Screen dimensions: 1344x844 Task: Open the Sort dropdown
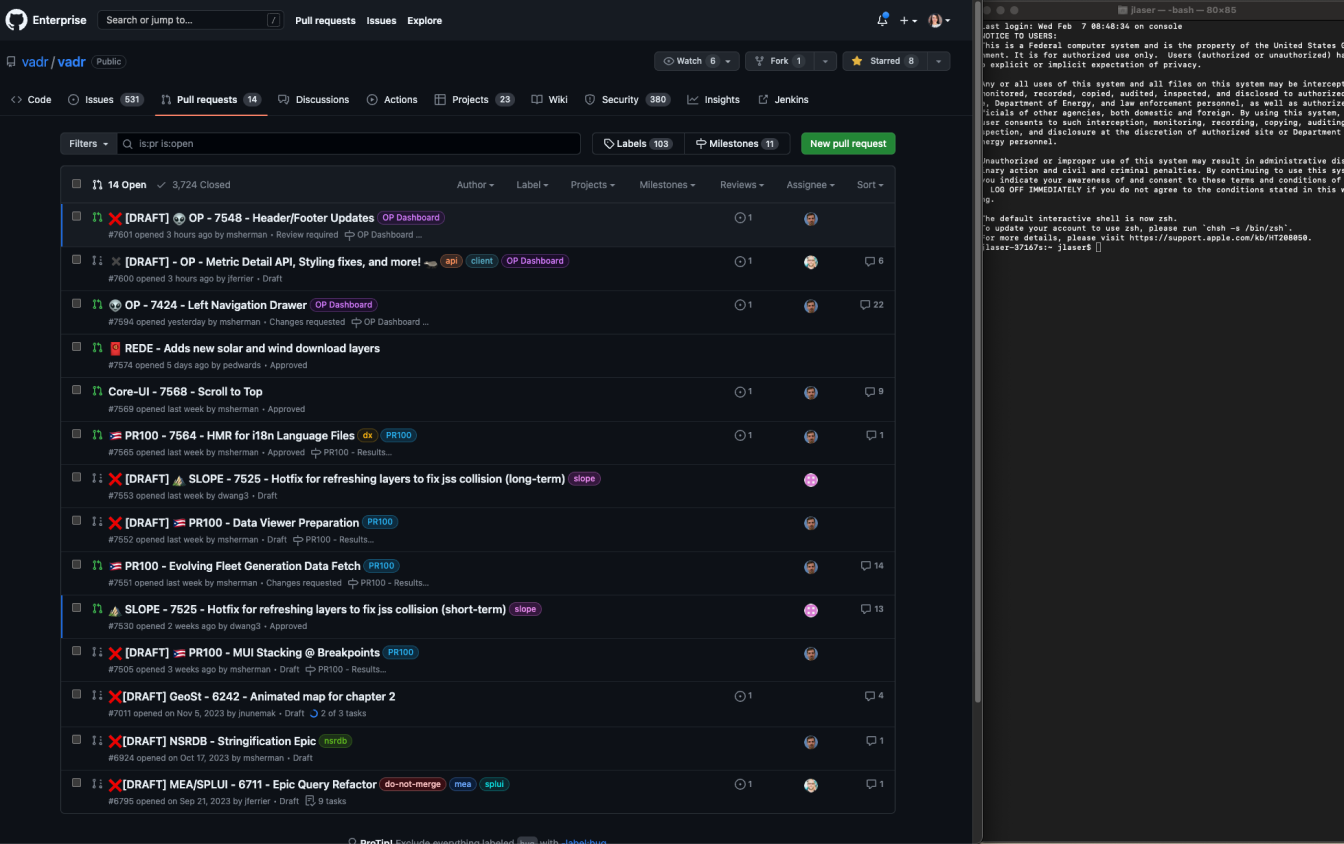click(x=869, y=185)
